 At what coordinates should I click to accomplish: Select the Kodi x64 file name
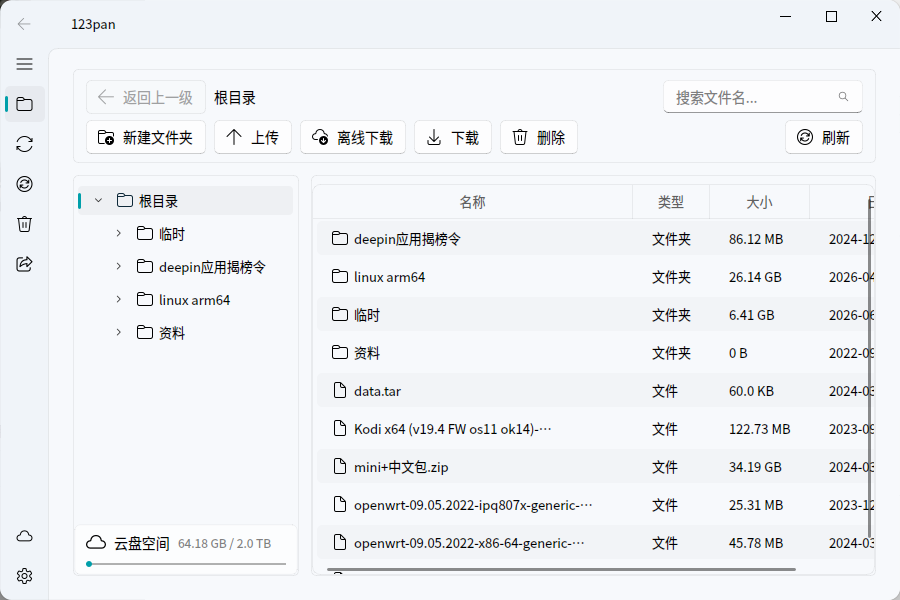click(x=453, y=429)
